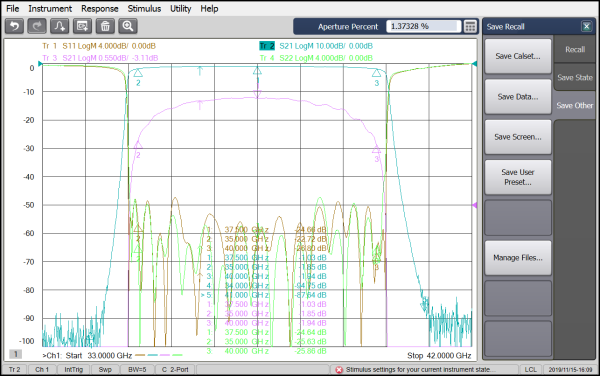
Task: Click the Undo arrow toolbar icon
Action: [x=15, y=26]
